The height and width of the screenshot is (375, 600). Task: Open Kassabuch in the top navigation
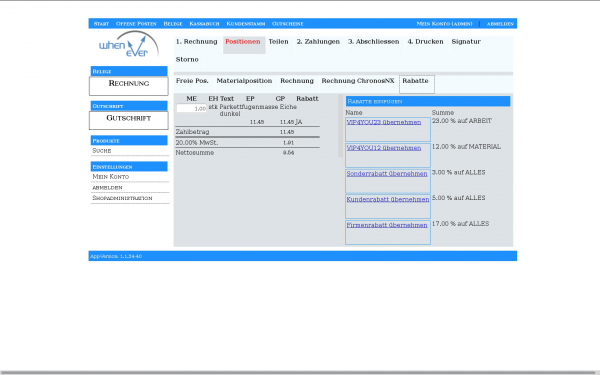pos(204,24)
